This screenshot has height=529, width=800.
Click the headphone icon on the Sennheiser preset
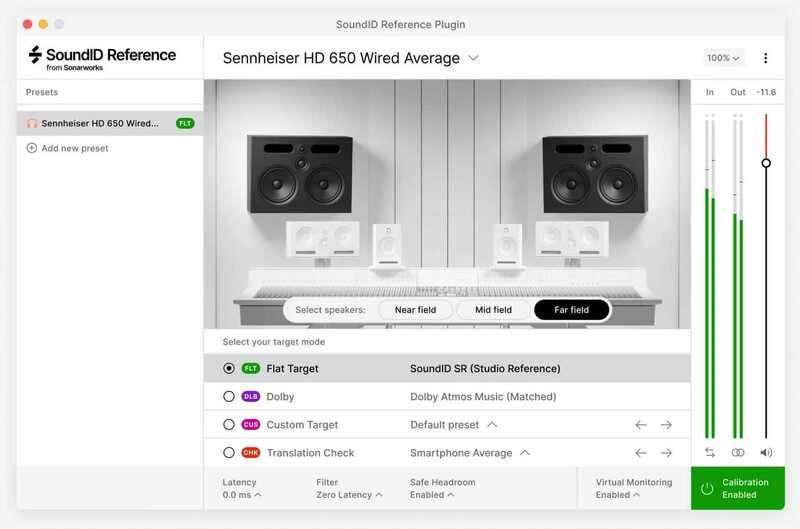tap(32, 123)
